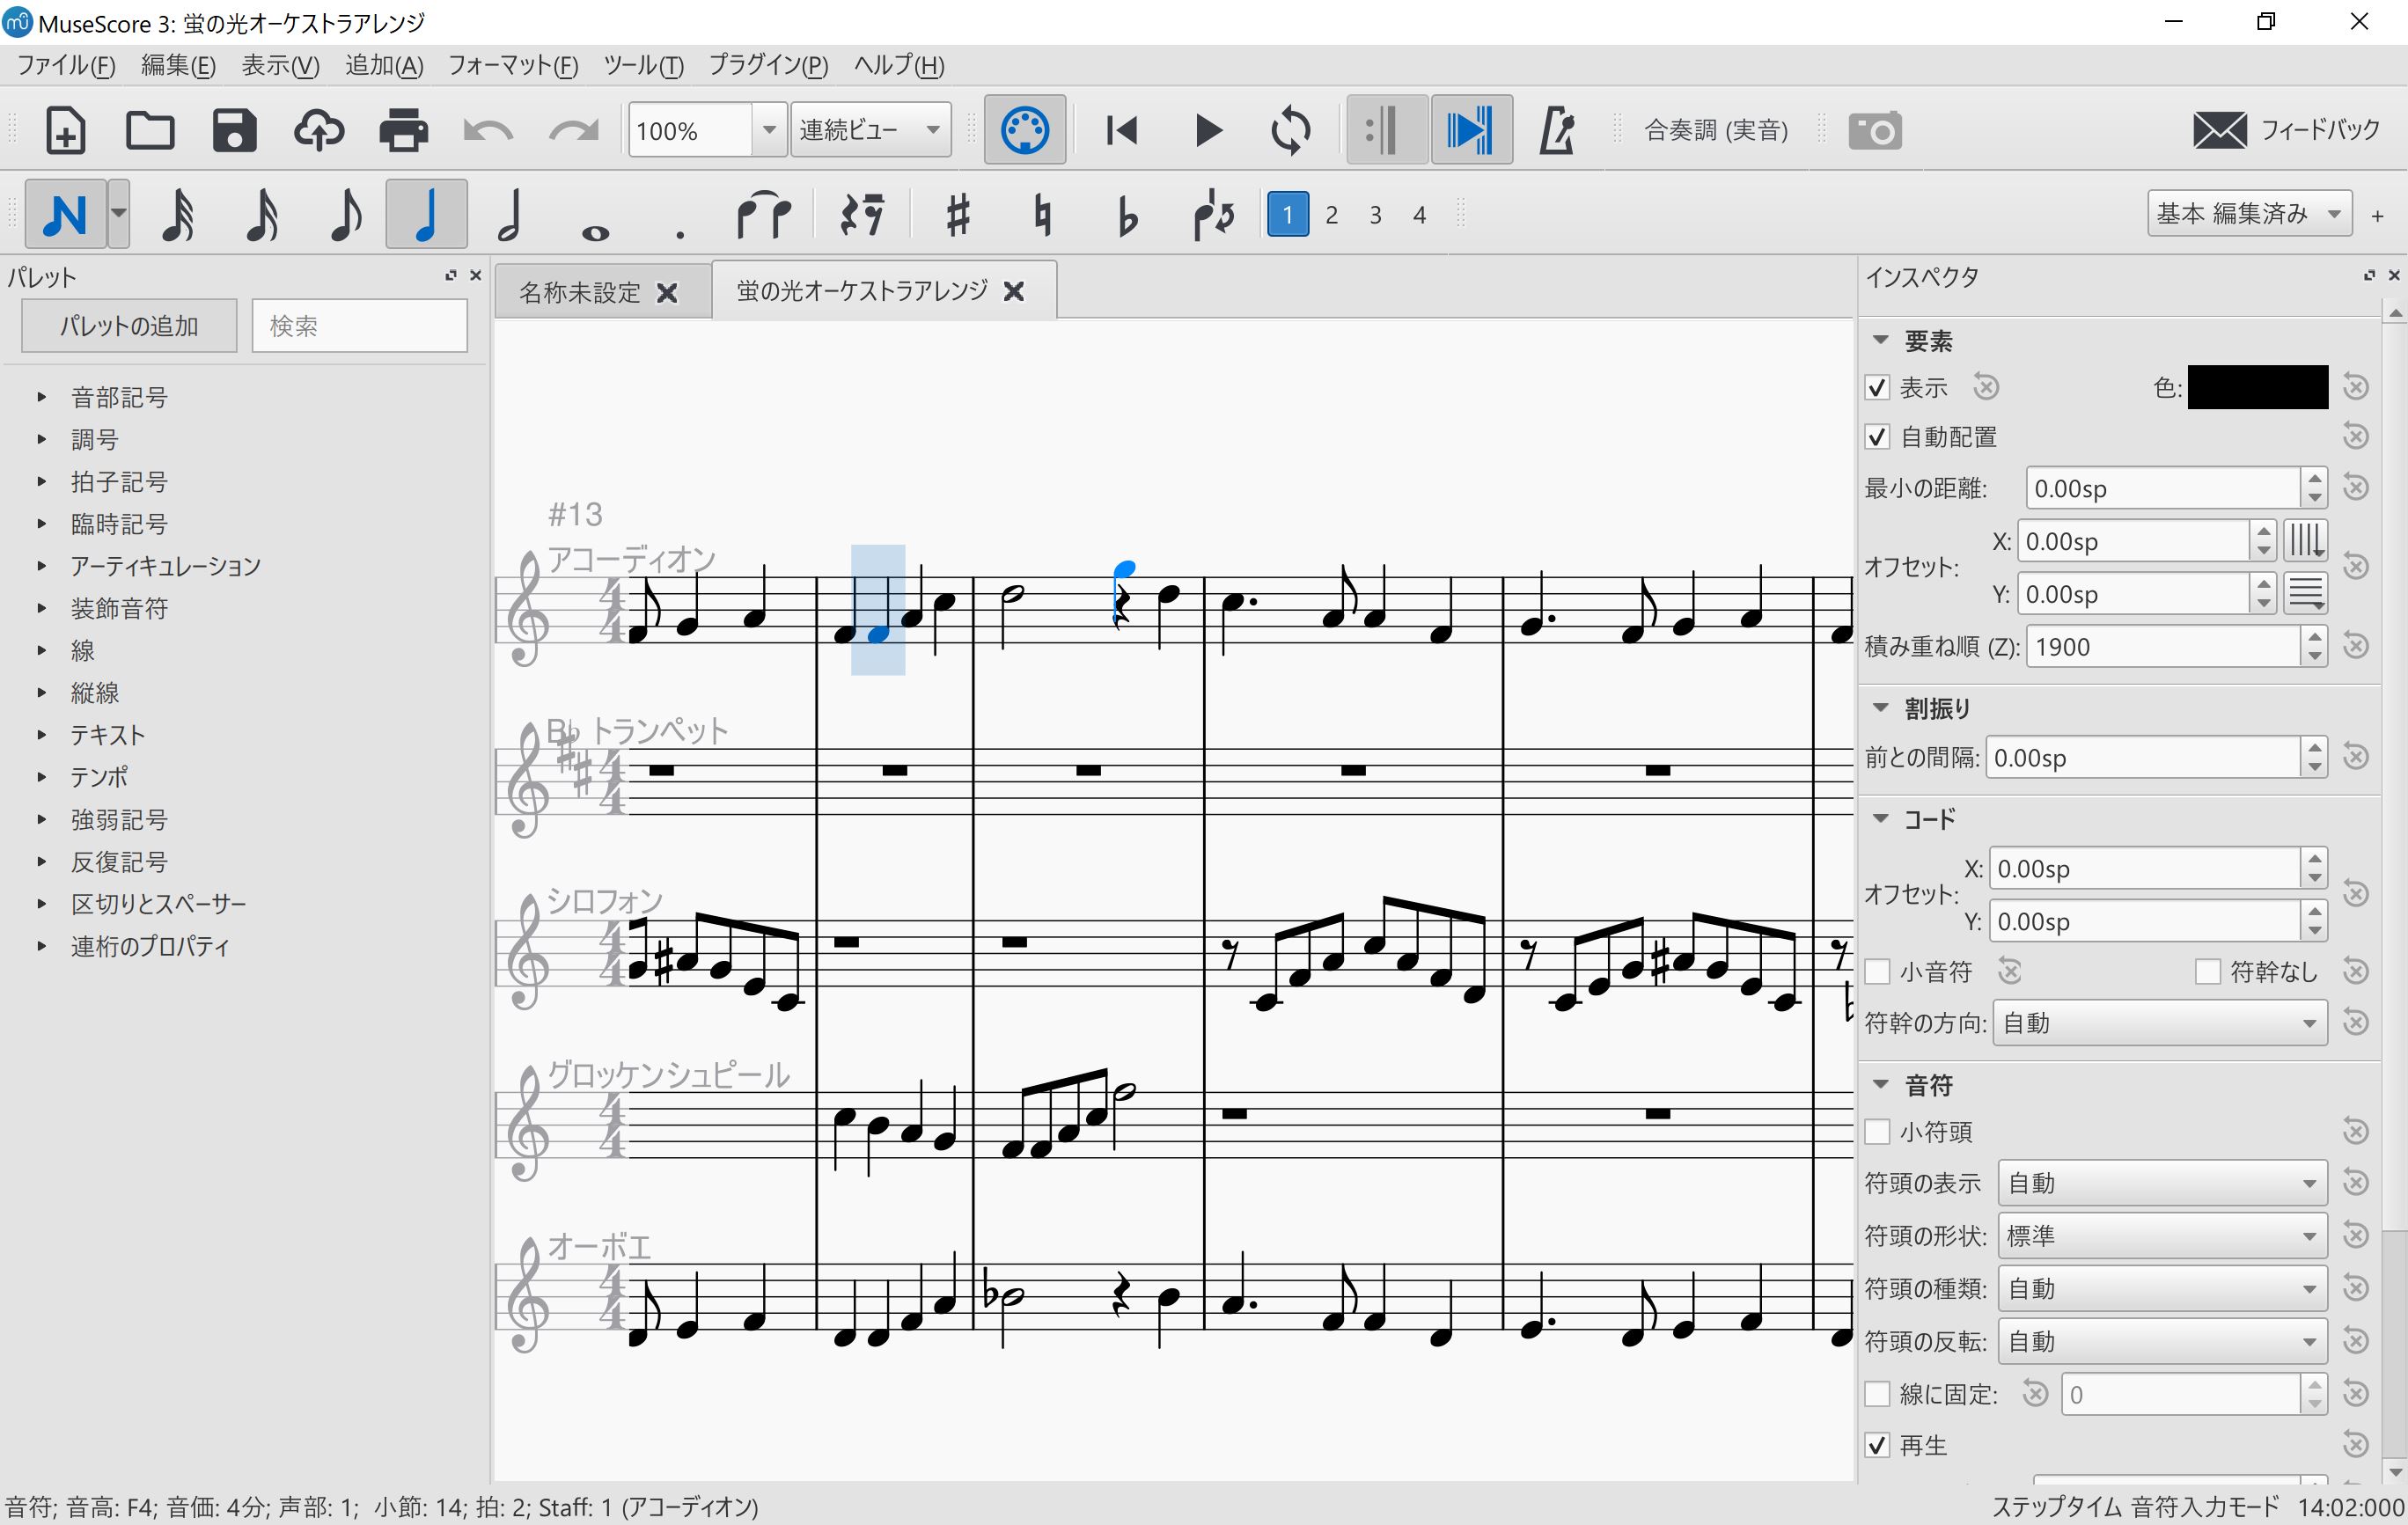Click the 積み重ね順 (Z) value field

click(2162, 647)
